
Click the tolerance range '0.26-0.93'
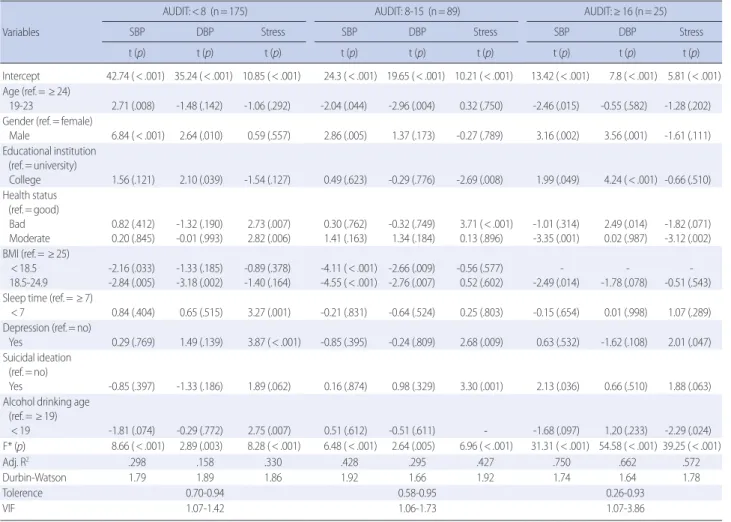[625, 493]
